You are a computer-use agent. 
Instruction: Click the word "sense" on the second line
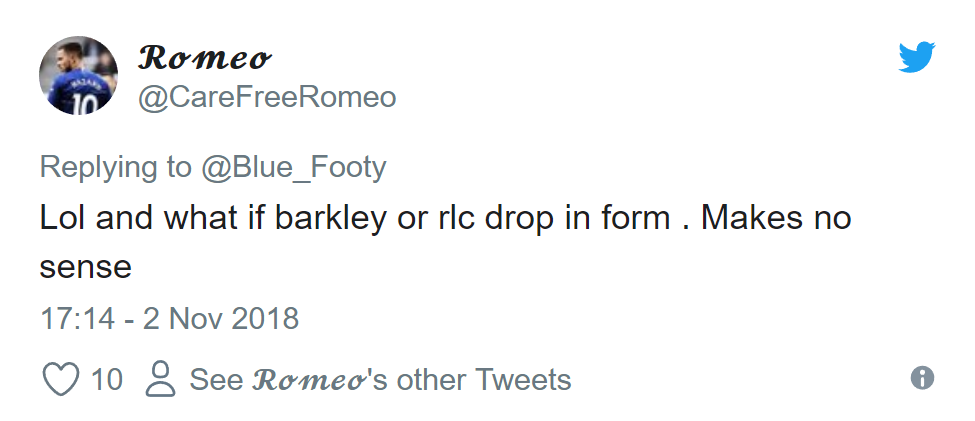86,267
